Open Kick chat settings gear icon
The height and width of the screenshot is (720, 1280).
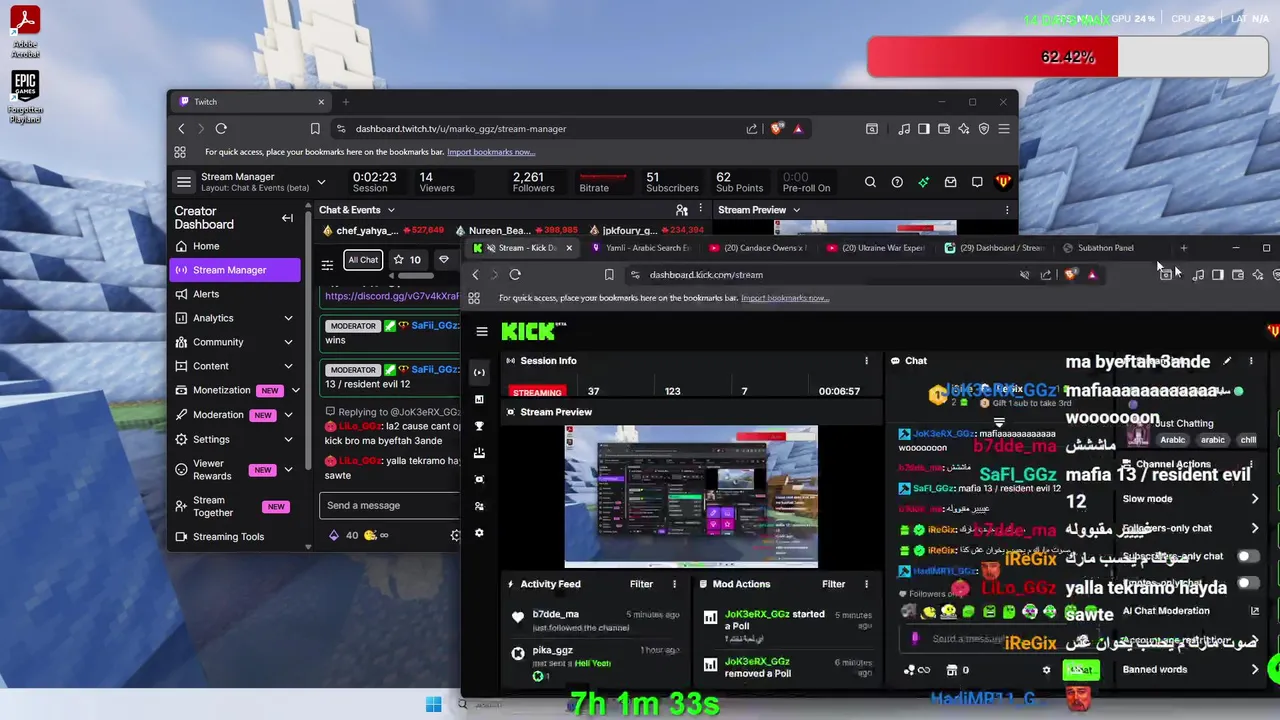tap(1046, 670)
